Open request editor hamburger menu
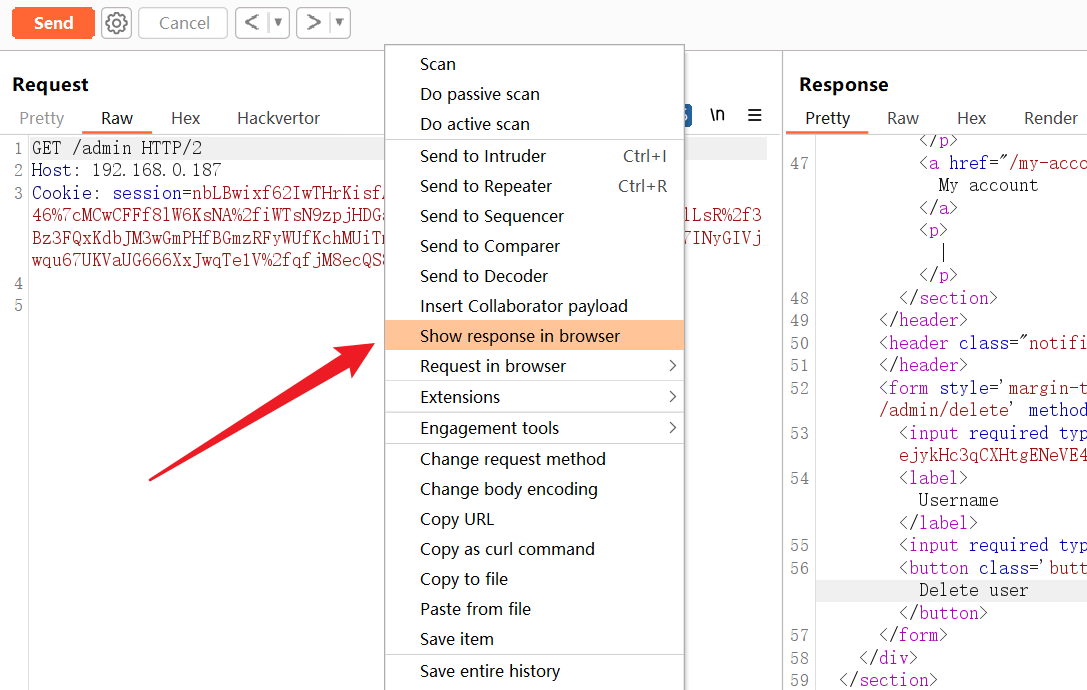 [x=755, y=115]
